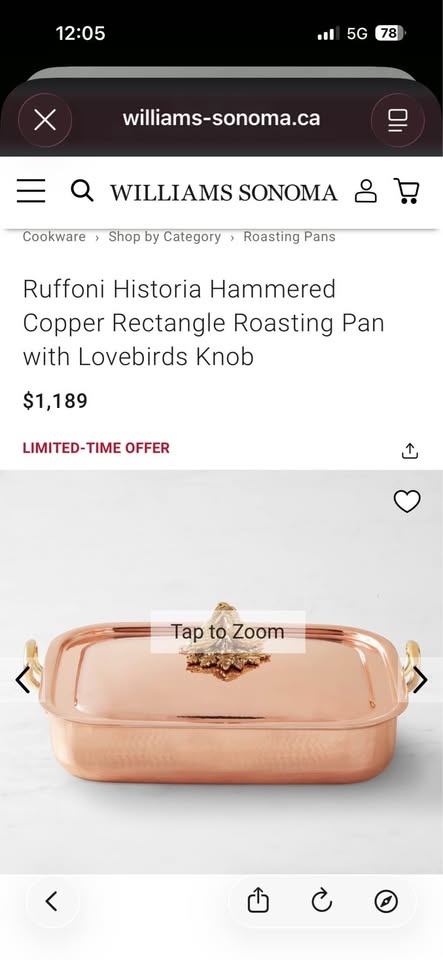Show previous product image with left arrow
443x960 pixels.
click(x=22, y=680)
